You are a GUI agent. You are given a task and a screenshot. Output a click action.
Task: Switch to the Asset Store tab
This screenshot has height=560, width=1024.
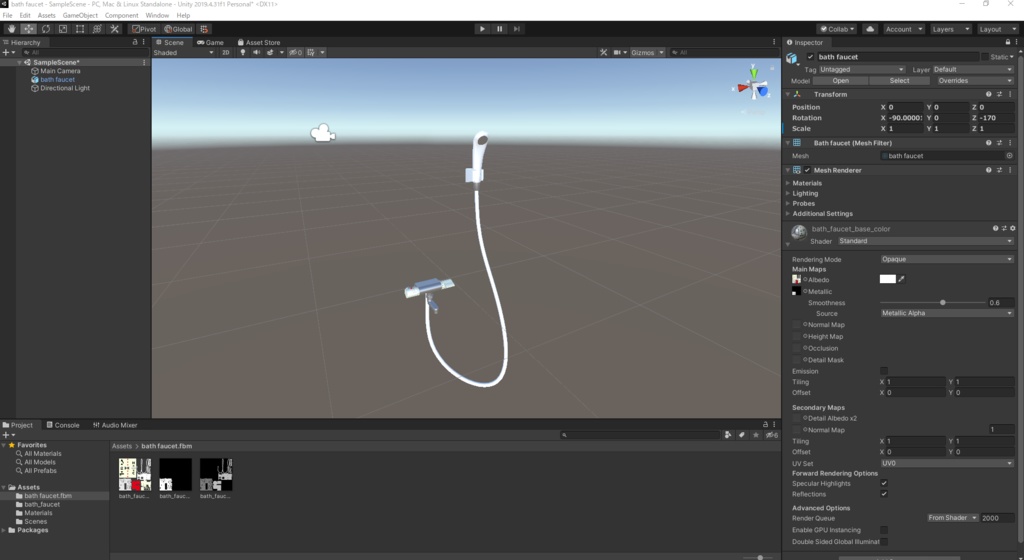(259, 42)
